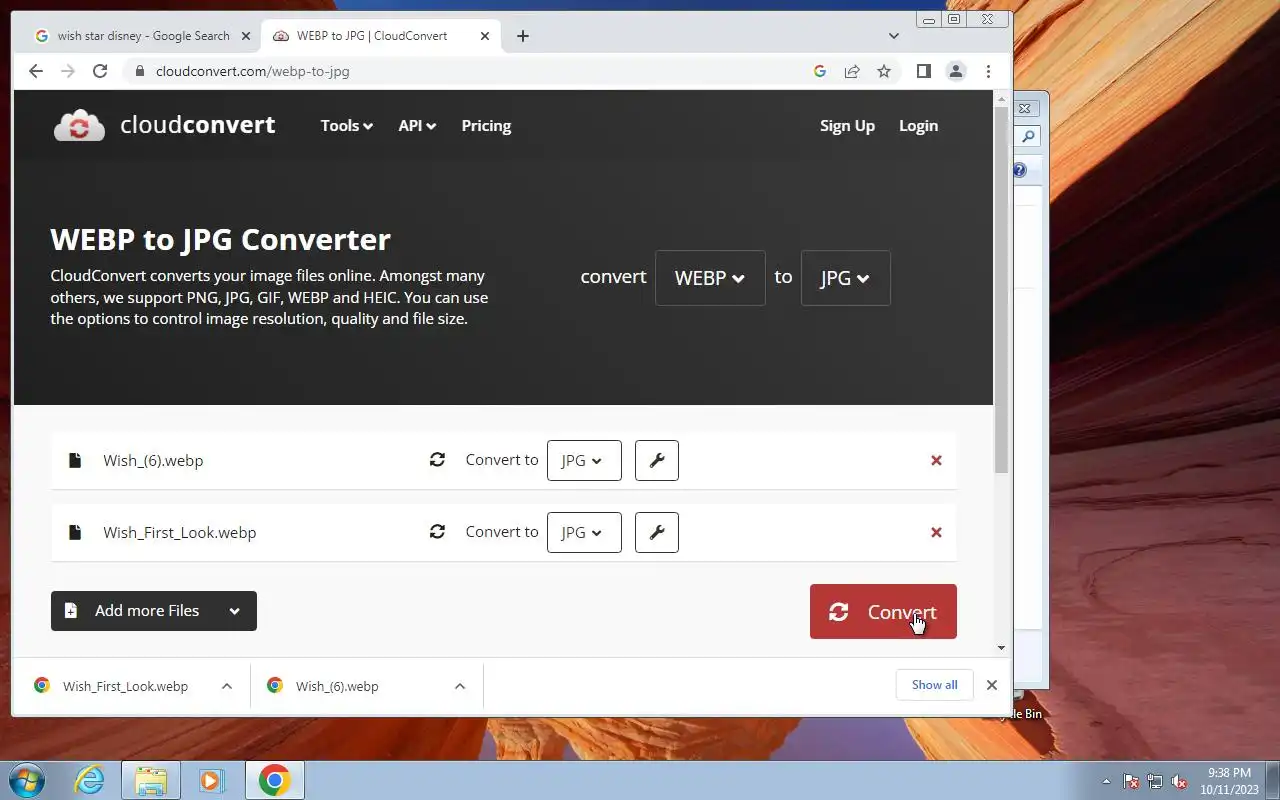Open a new tab with plus icon
This screenshot has height=800, width=1280.
tap(523, 36)
